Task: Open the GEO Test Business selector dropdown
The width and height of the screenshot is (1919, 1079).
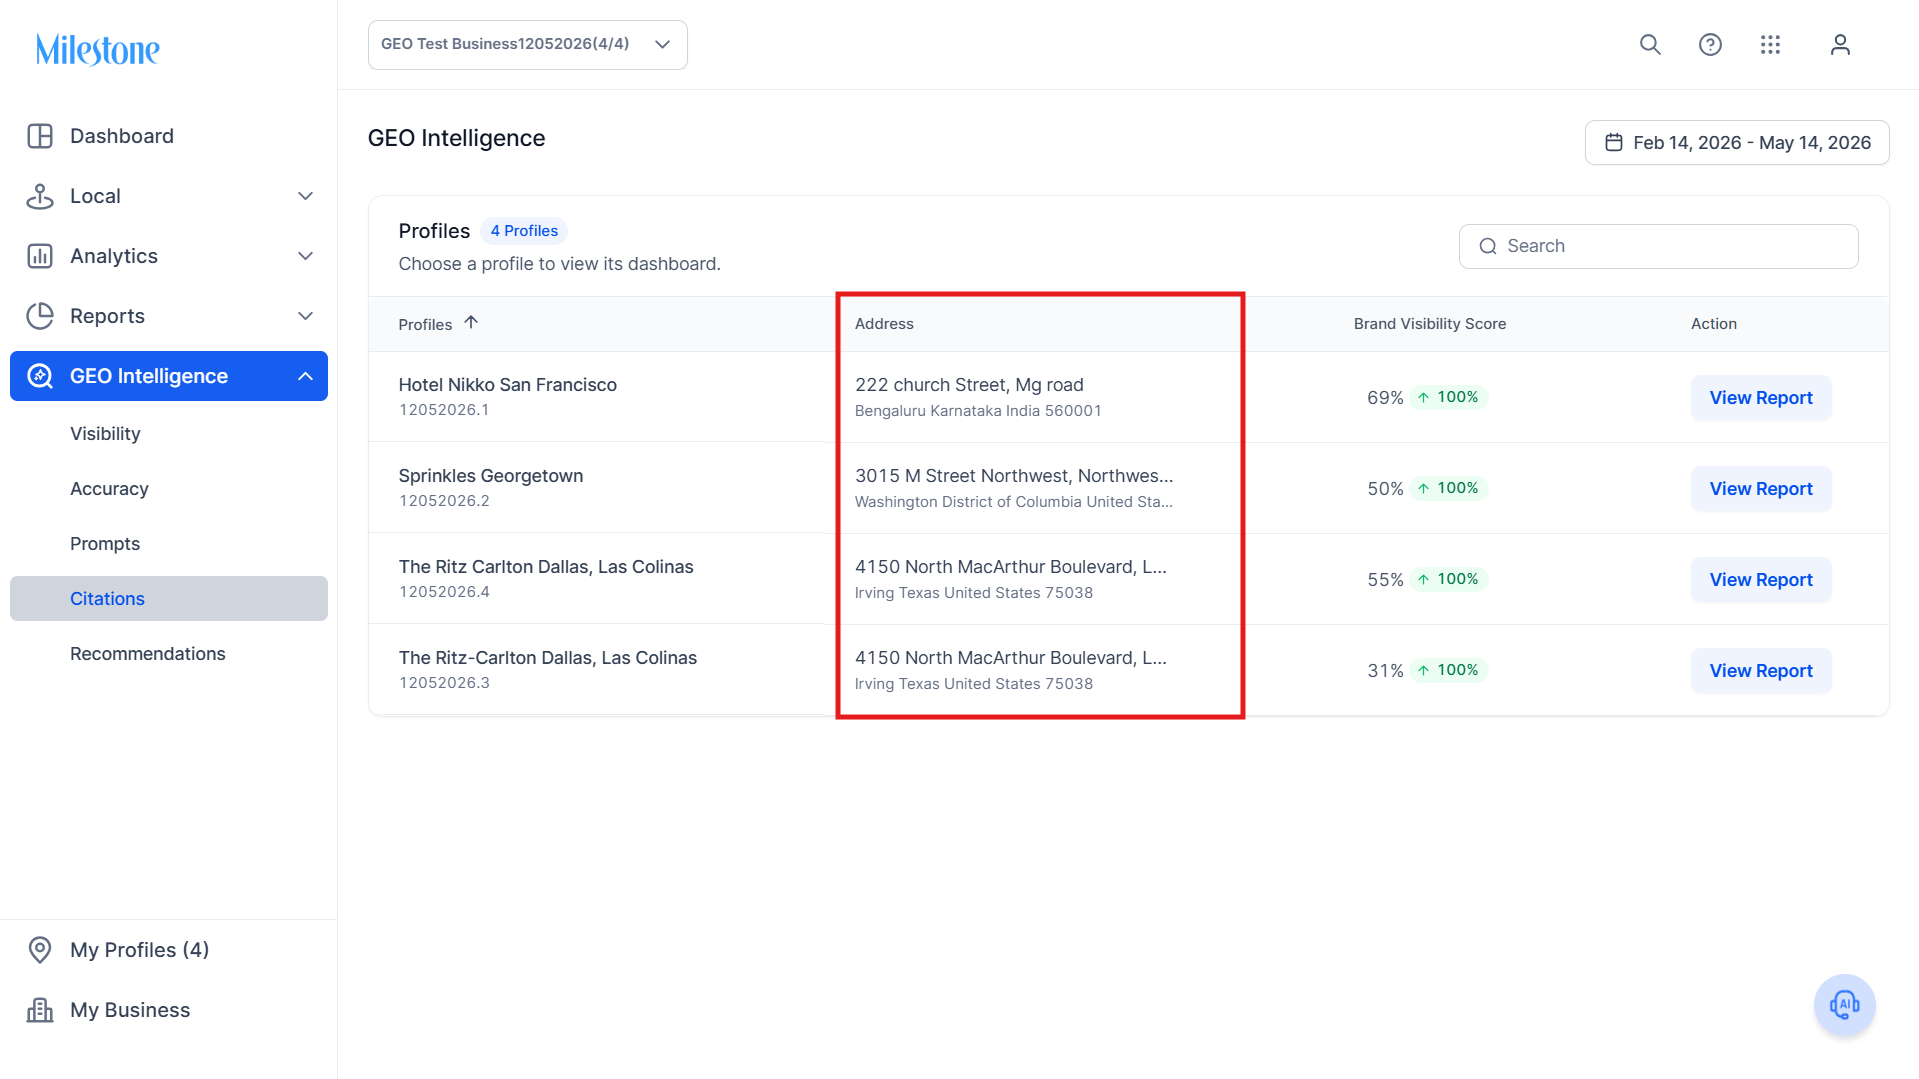Action: point(527,45)
